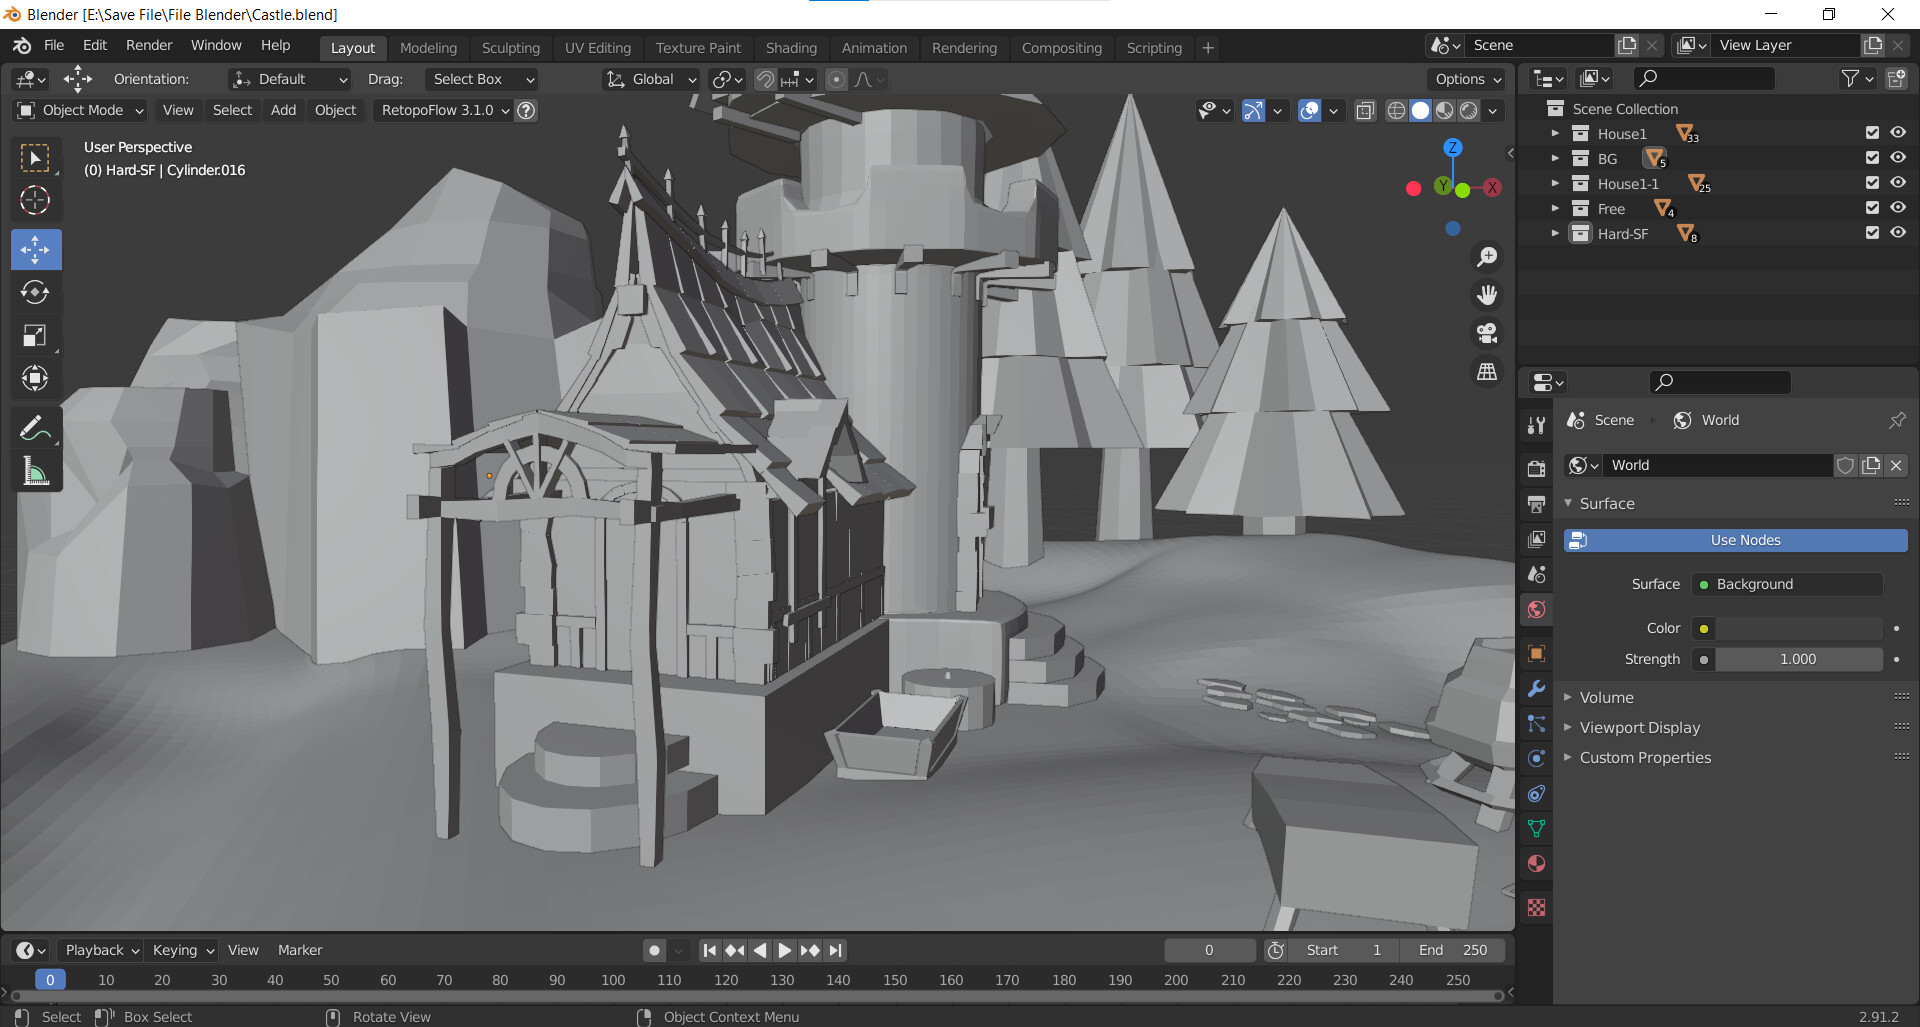Open the Render properties panel
This screenshot has height=1027, width=1920.
(1537, 467)
